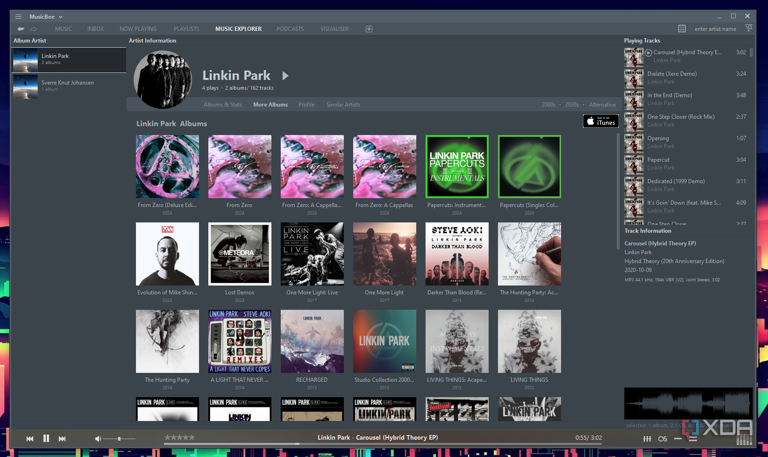Click the 2000s tag link
This screenshot has width=768, height=457.
549,104
